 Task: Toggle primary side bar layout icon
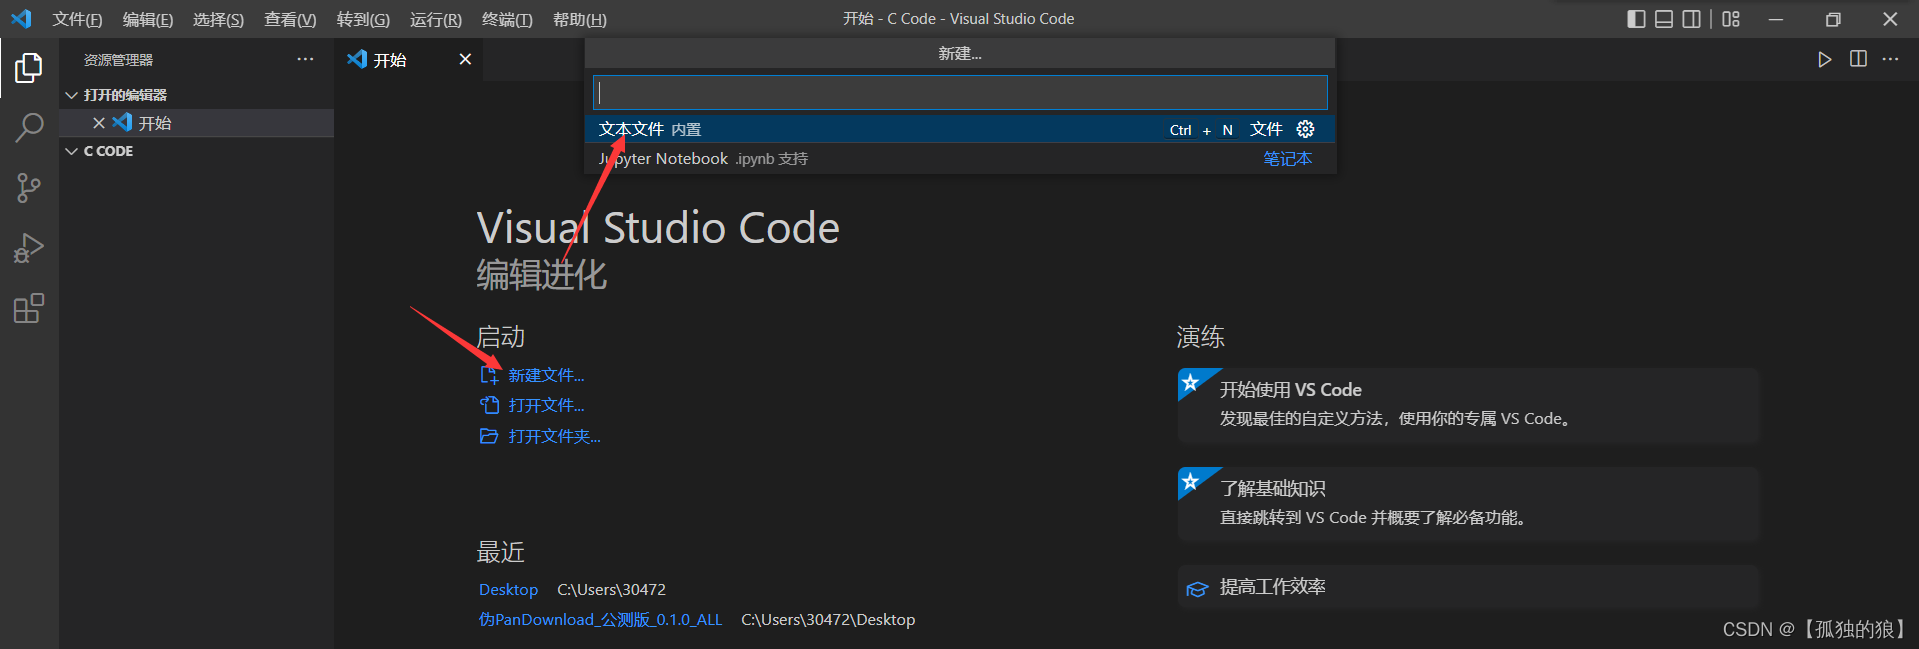click(1636, 19)
